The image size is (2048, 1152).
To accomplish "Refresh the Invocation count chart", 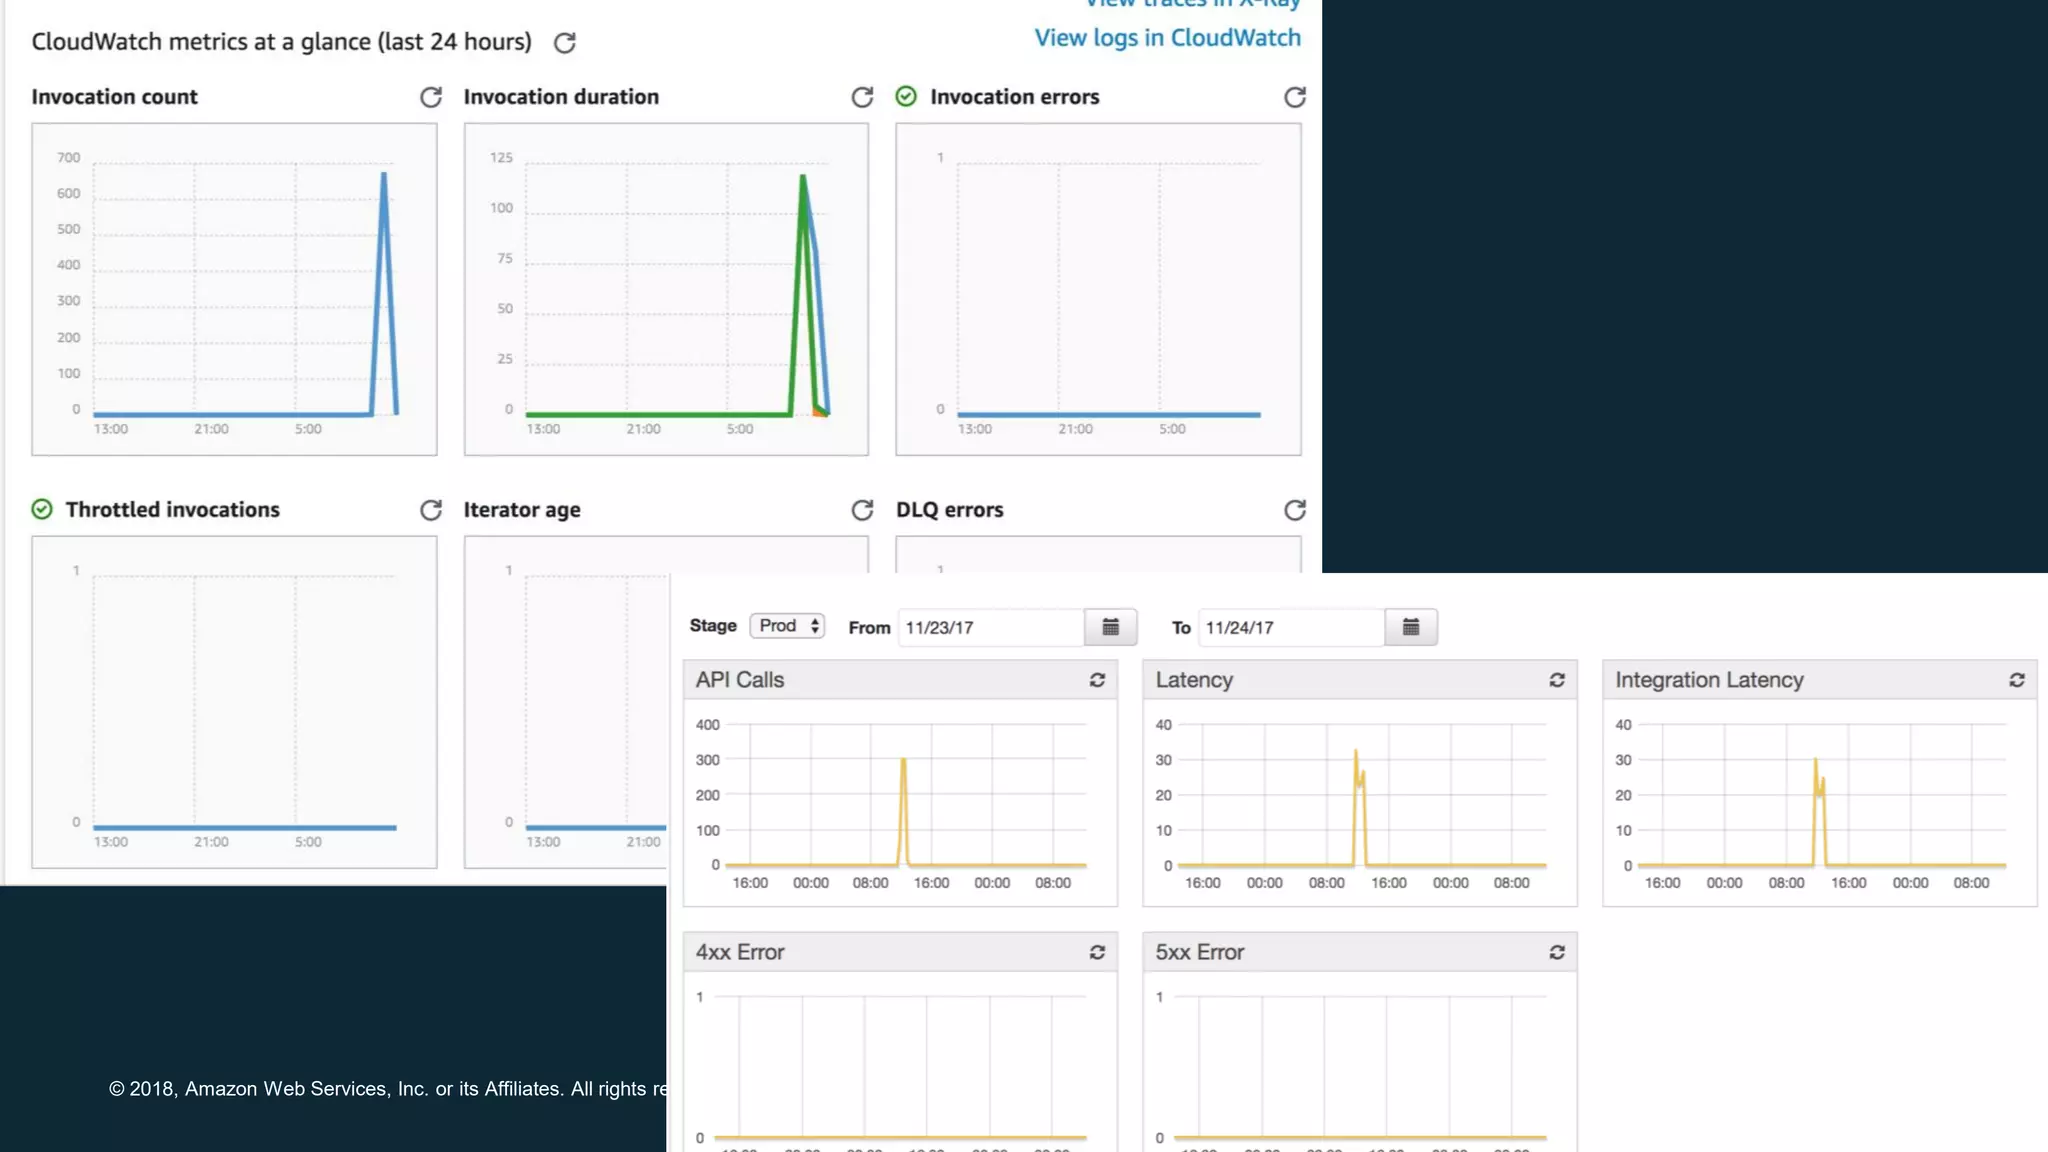I will [x=431, y=97].
